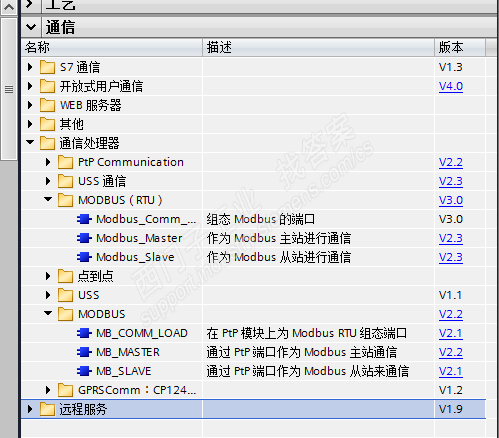Collapse the MODBUS (RTU) folder
Image resolution: width=499 pixels, height=438 pixels.
tap(48, 199)
